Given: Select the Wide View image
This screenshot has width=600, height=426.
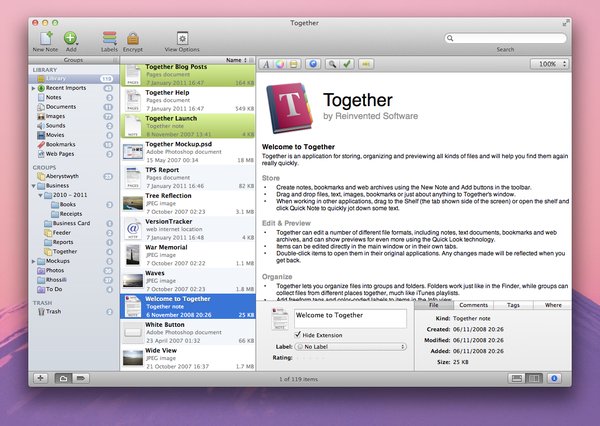Looking at the screenshot, I should pyautogui.click(x=188, y=358).
